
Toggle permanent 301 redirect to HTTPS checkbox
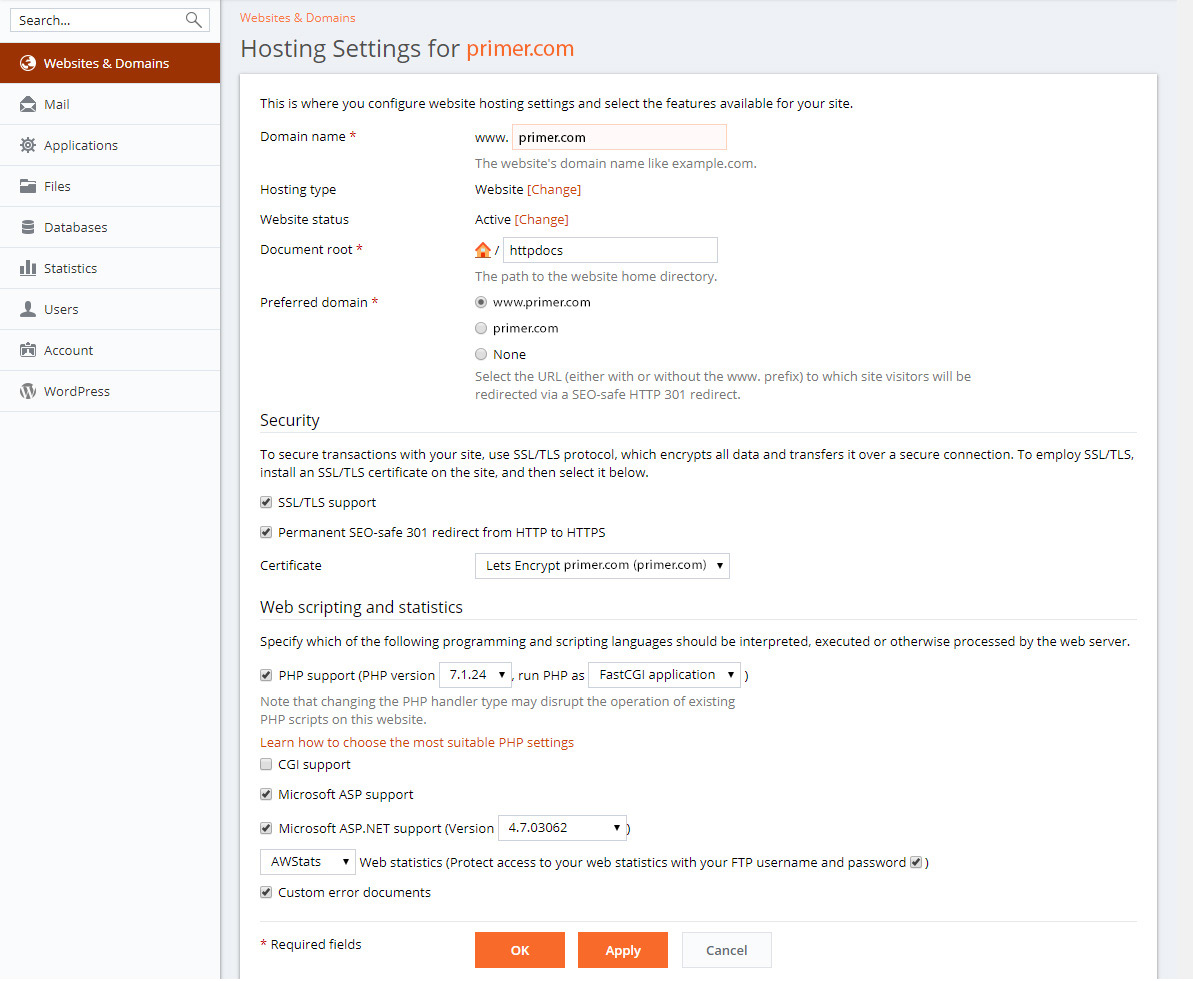(x=266, y=532)
